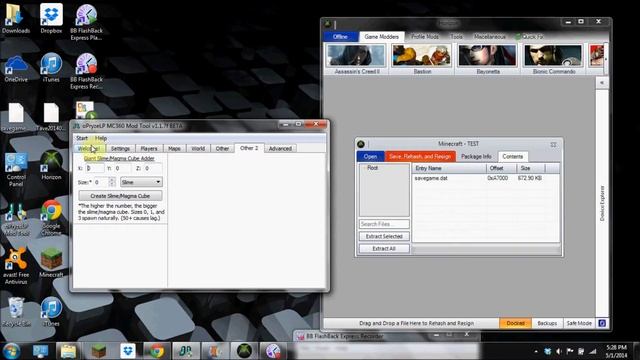Open BB FlashBack Express Recorder desktop icon
The width and height of the screenshot is (640, 360).
86,71
